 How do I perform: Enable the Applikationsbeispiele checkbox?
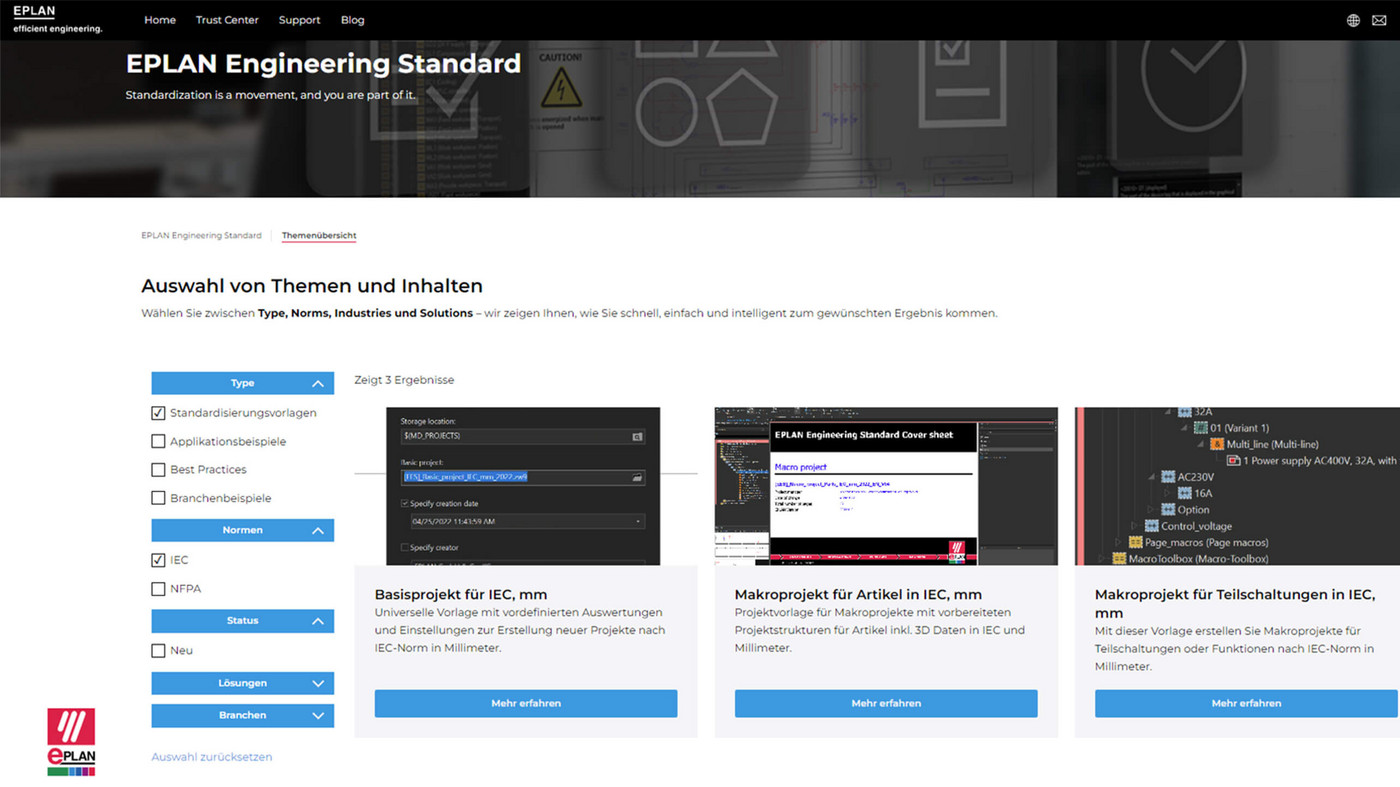pyautogui.click(x=157, y=441)
